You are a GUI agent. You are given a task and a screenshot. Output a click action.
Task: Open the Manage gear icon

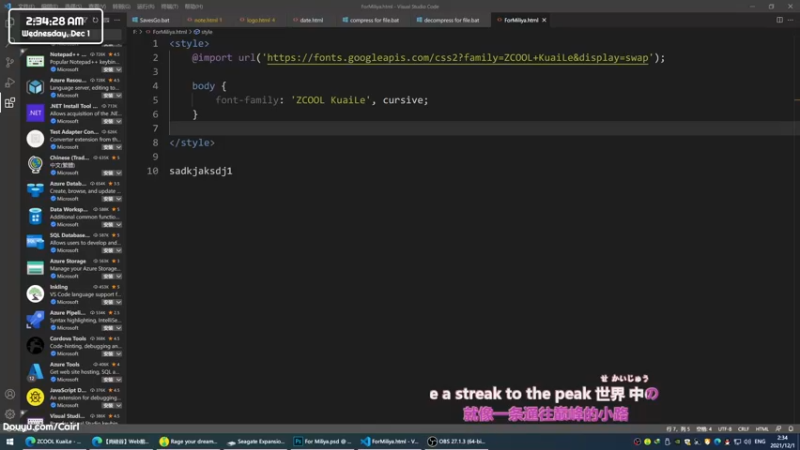click(x=10, y=414)
